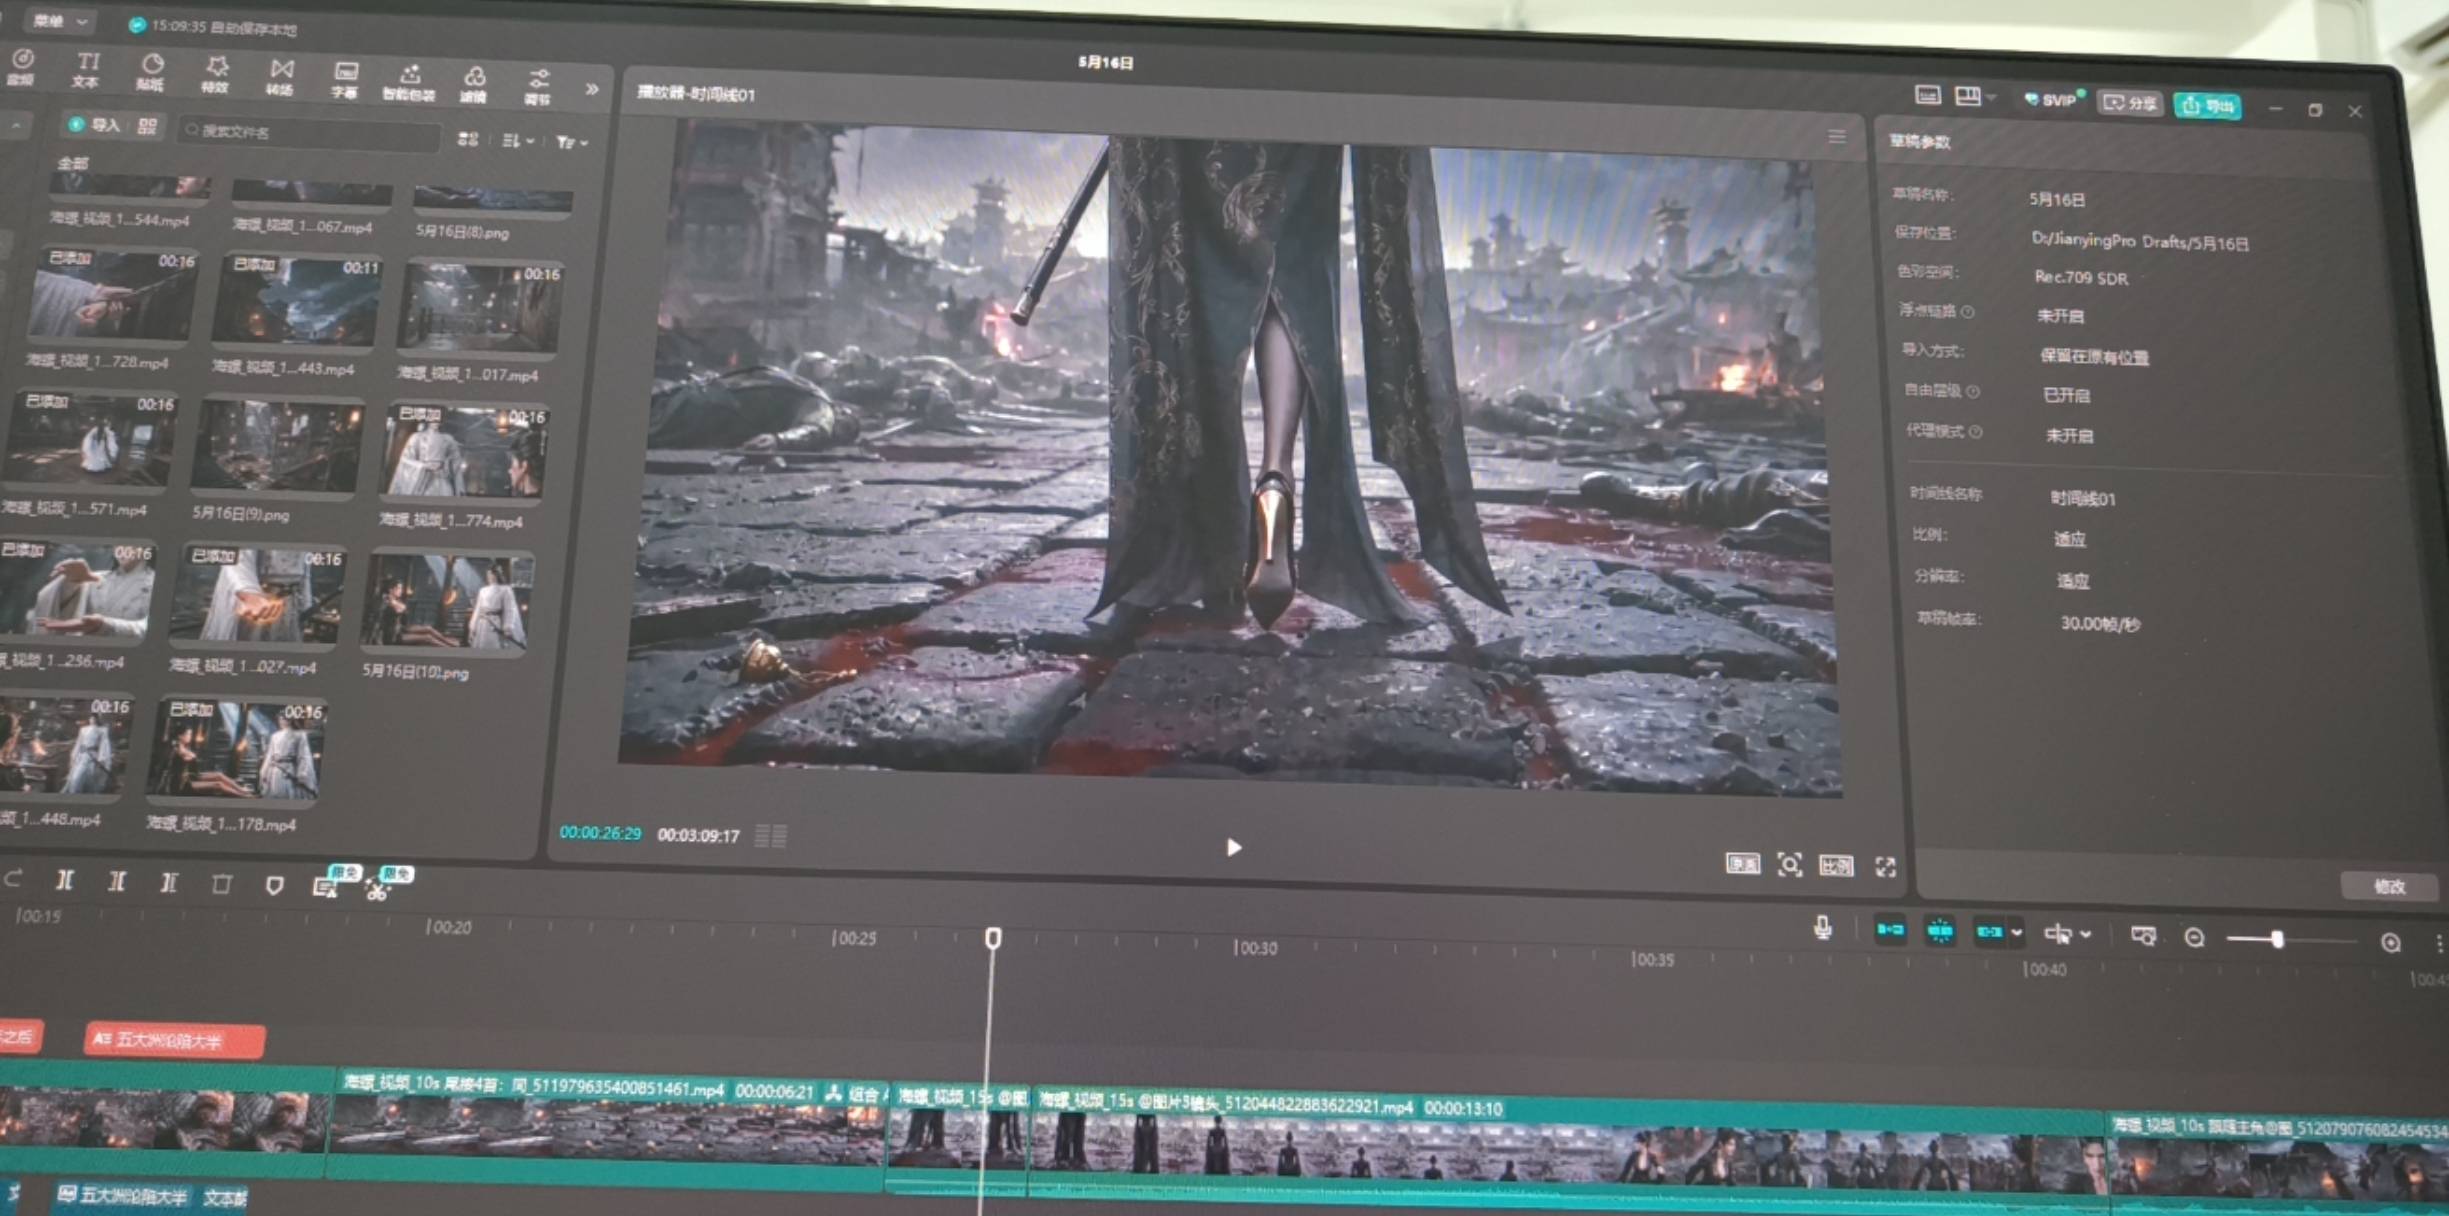Viewport: 2449px width, 1216px height.
Task: Click the trim-right split icon
Action: click(169, 882)
